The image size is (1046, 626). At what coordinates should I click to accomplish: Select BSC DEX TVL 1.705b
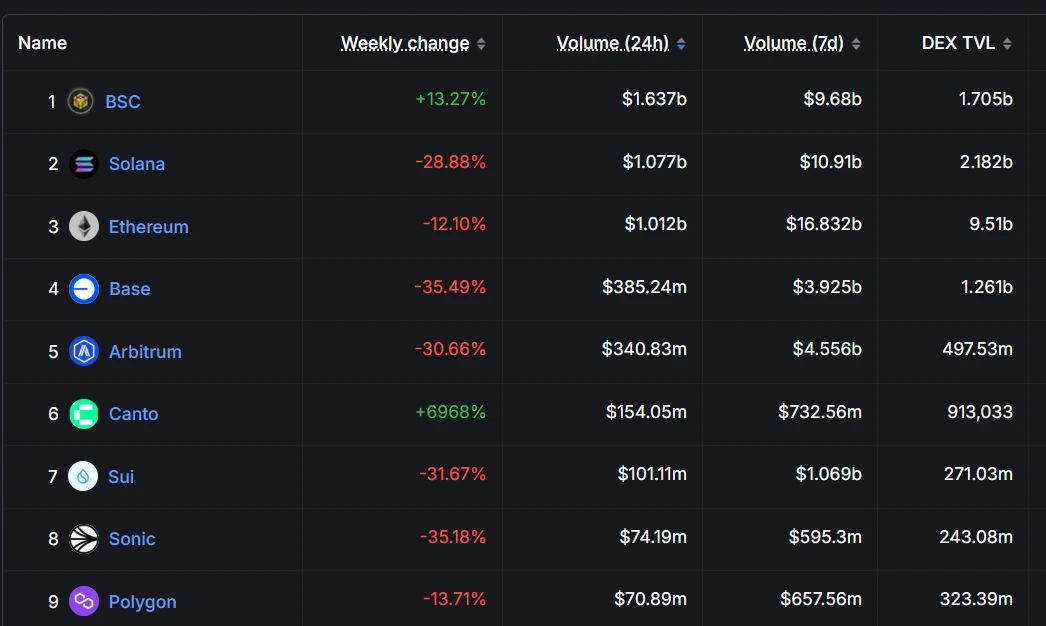pyautogui.click(x=986, y=99)
